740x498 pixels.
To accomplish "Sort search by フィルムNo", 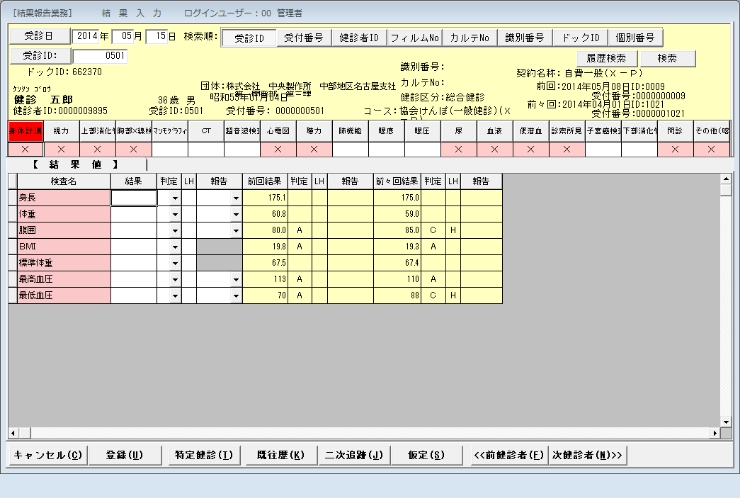I will [x=414, y=38].
